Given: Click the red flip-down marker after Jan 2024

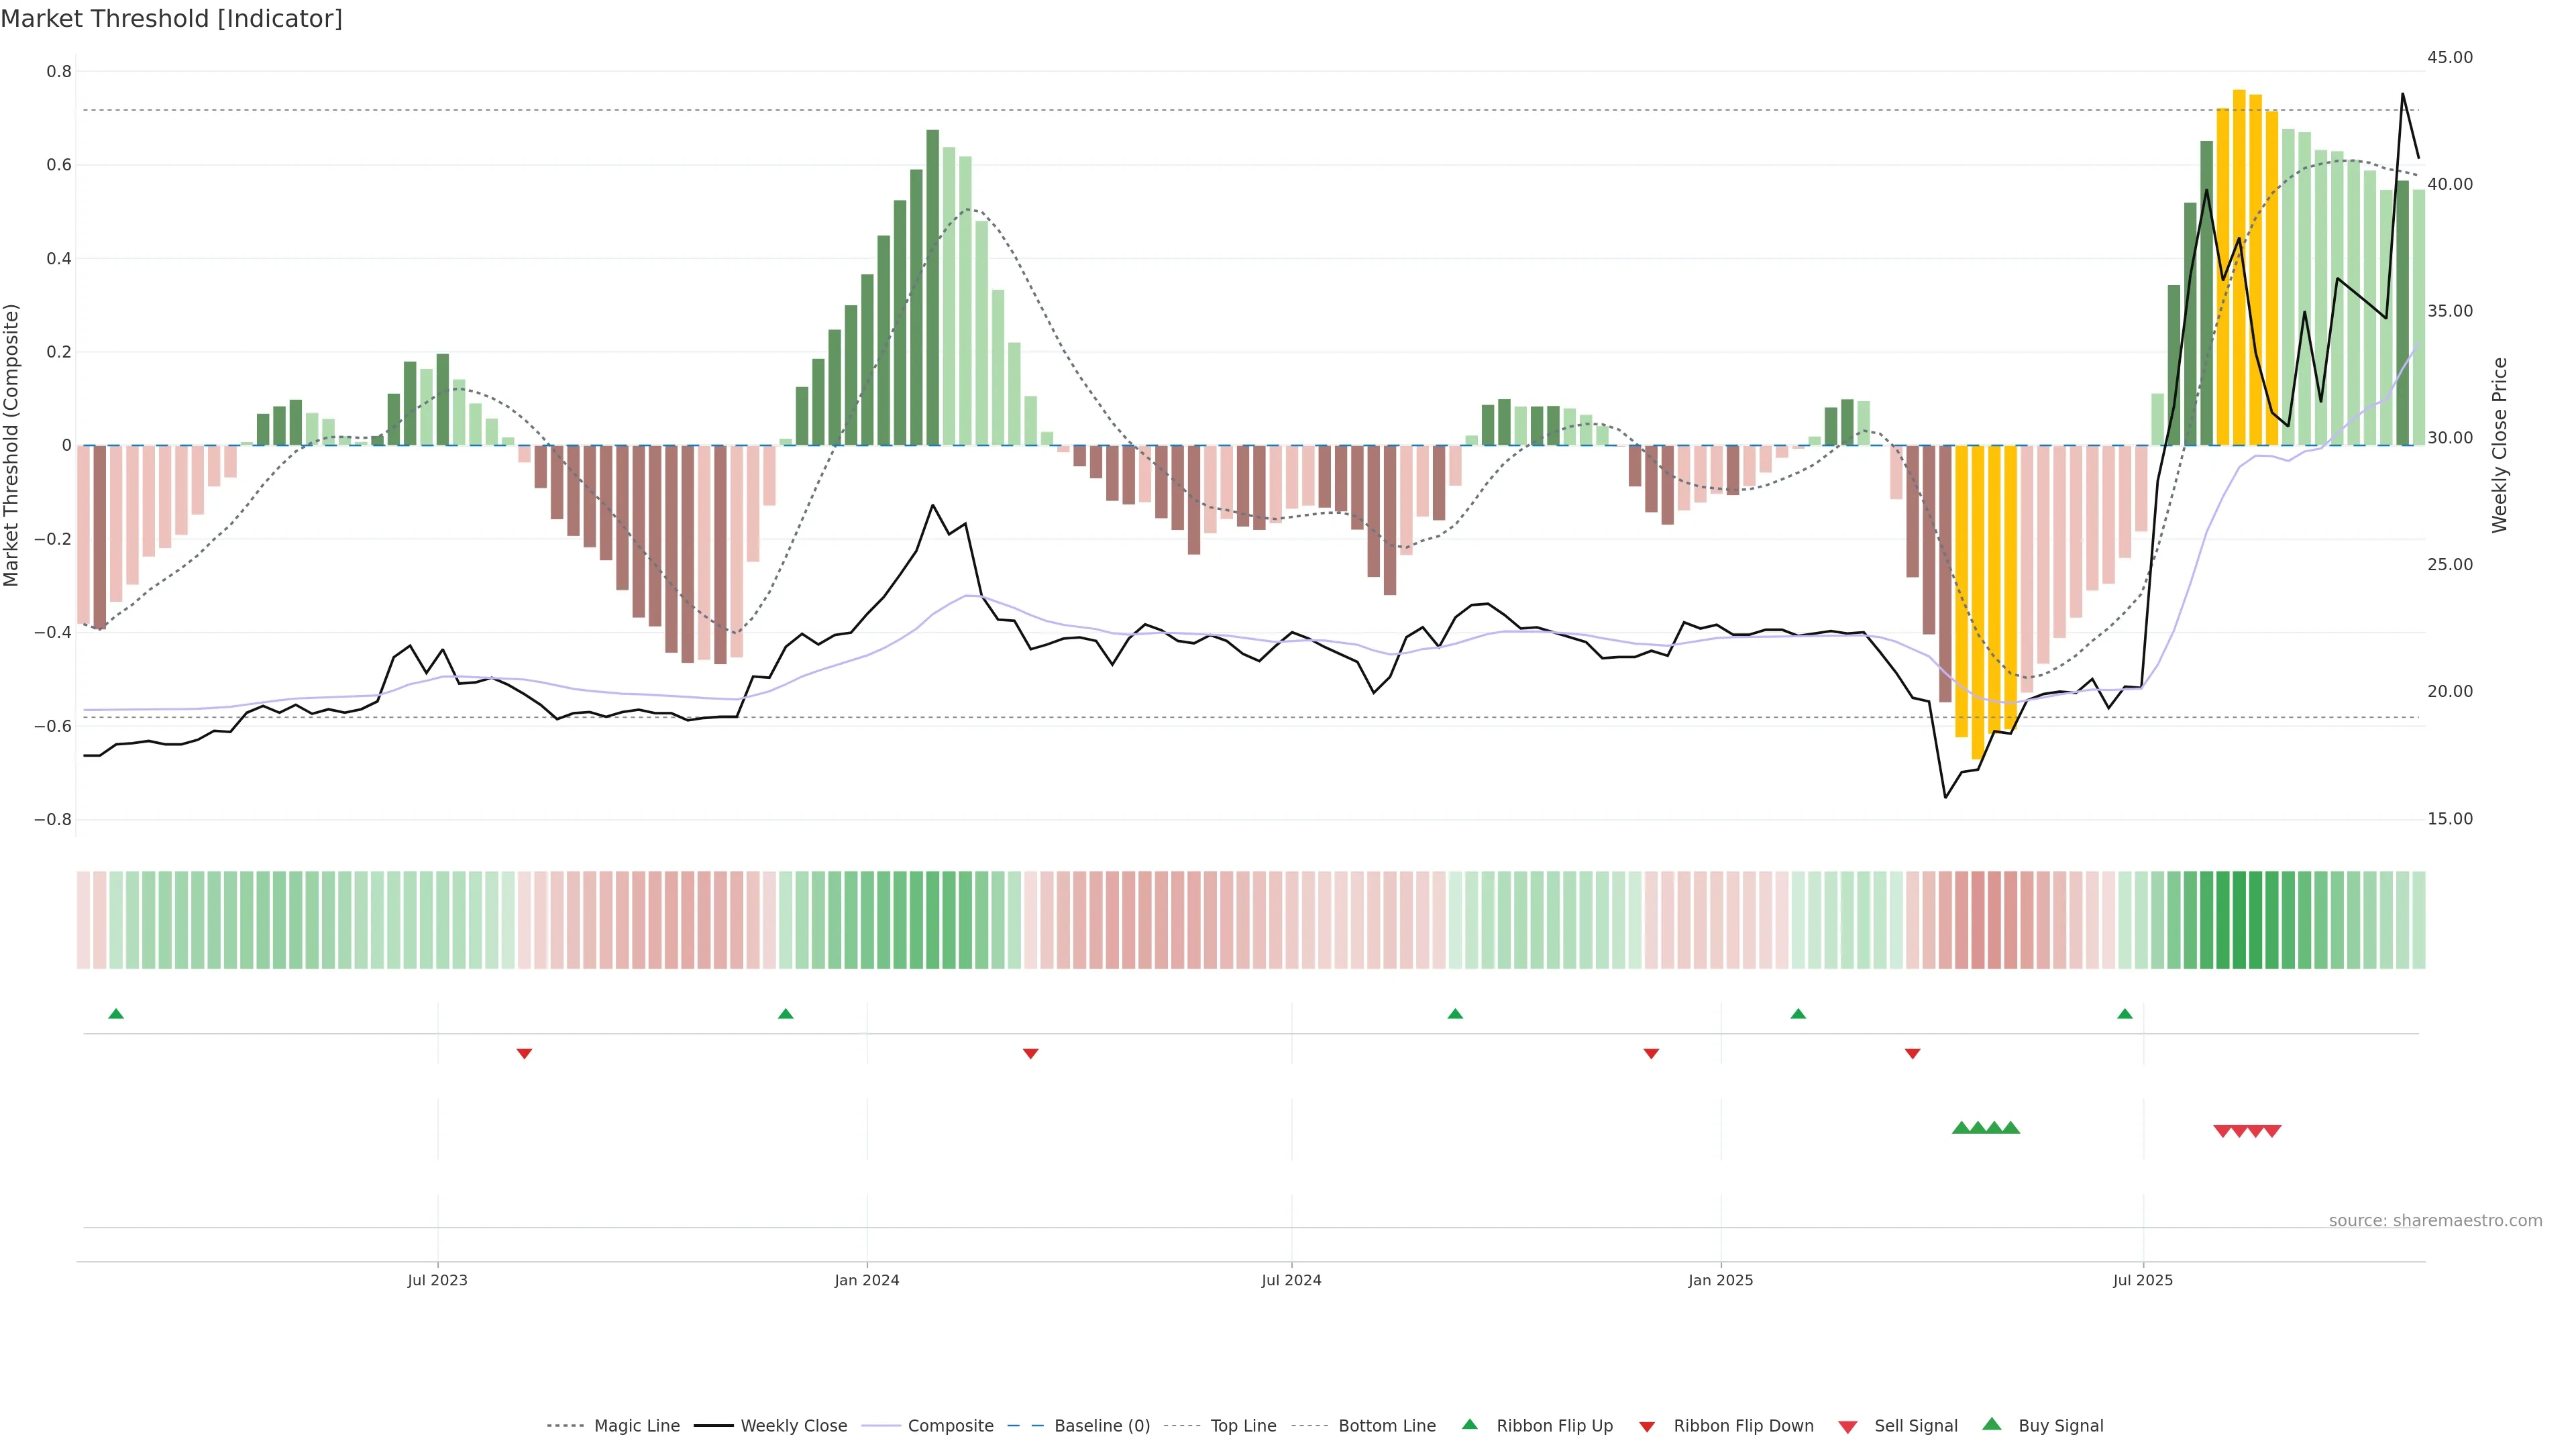Looking at the screenshot, I should tap(1030, 1053).
